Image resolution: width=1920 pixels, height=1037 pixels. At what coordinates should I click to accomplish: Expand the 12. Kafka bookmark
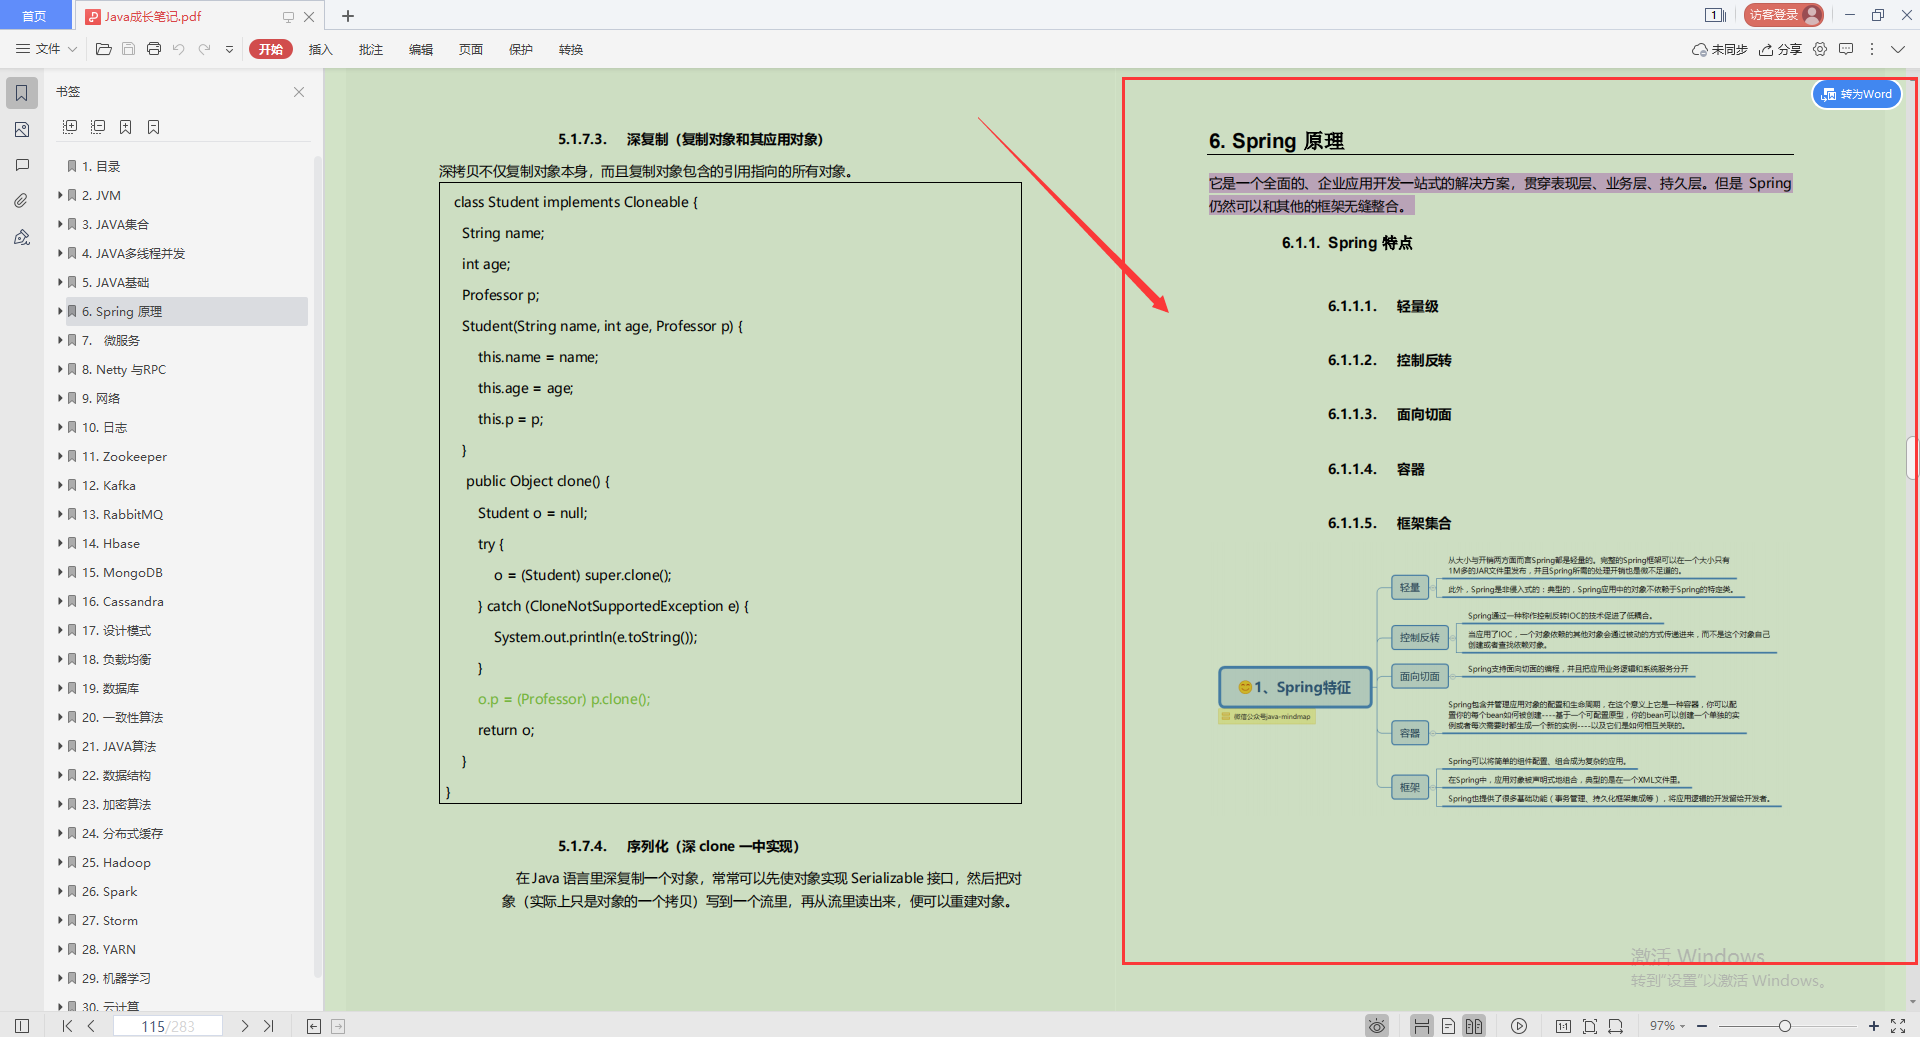coord(60,485)
